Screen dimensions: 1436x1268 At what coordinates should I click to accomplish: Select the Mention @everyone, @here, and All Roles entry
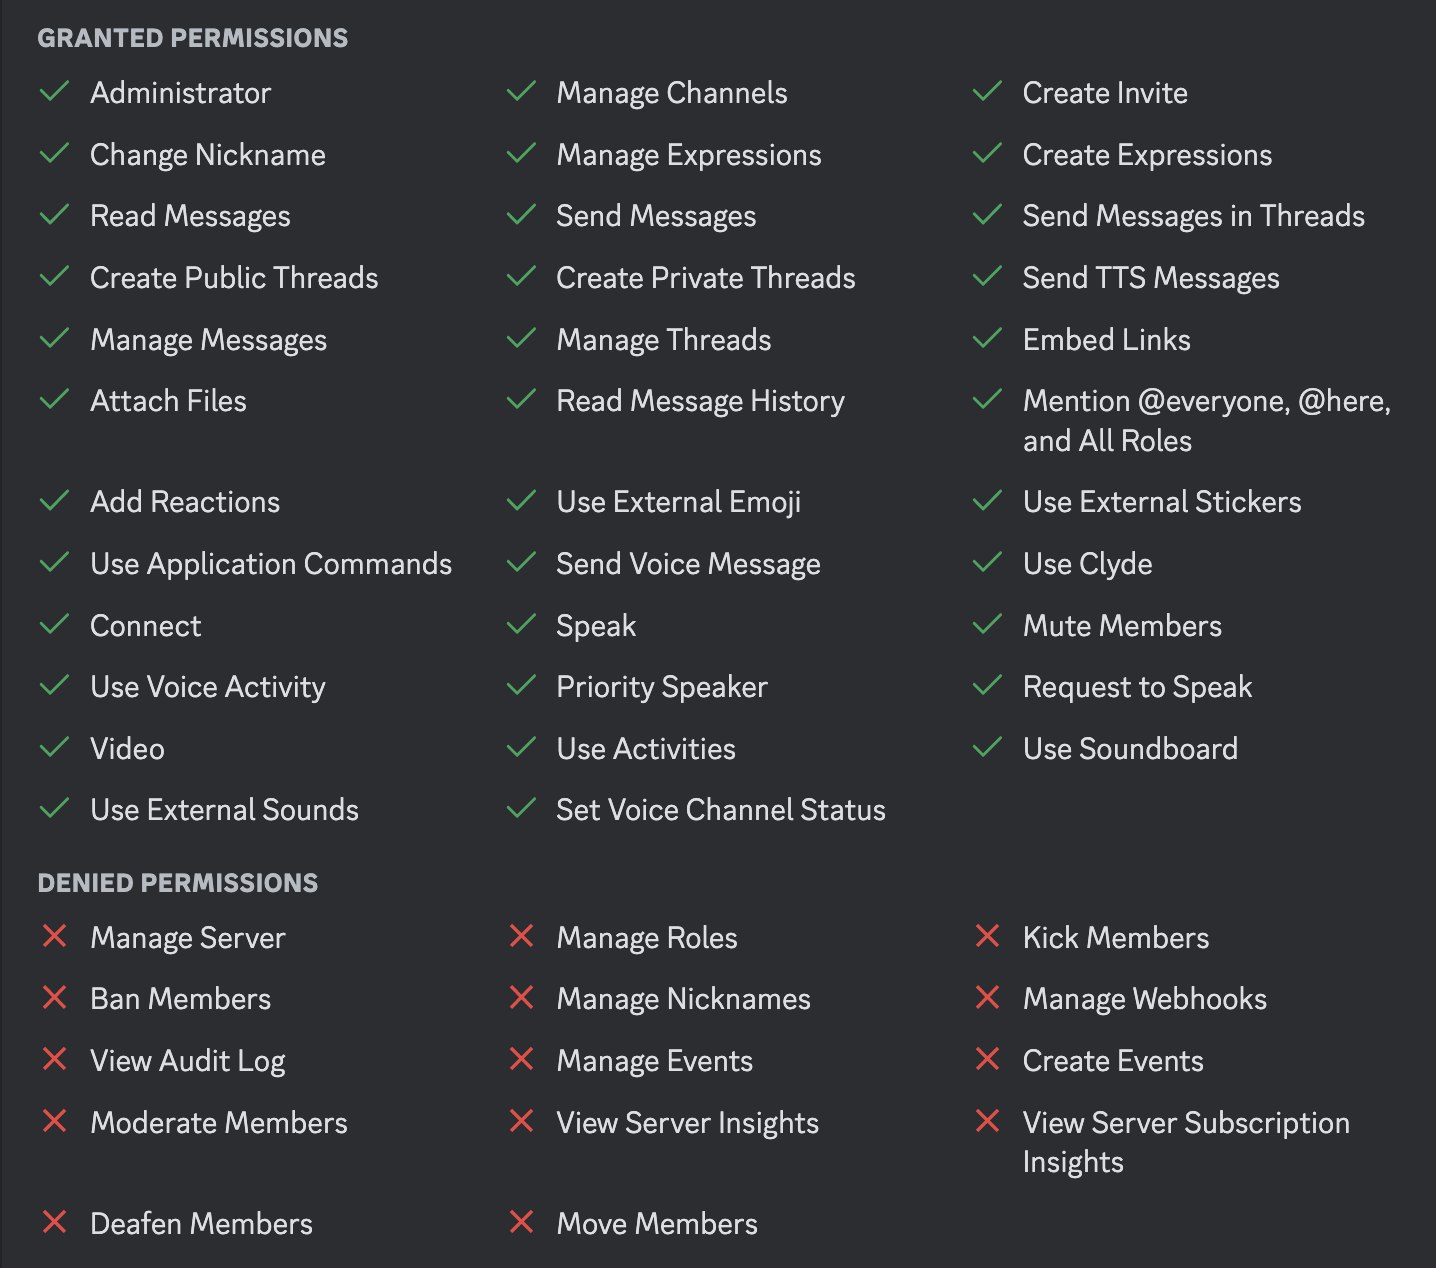click(1207, 421)
